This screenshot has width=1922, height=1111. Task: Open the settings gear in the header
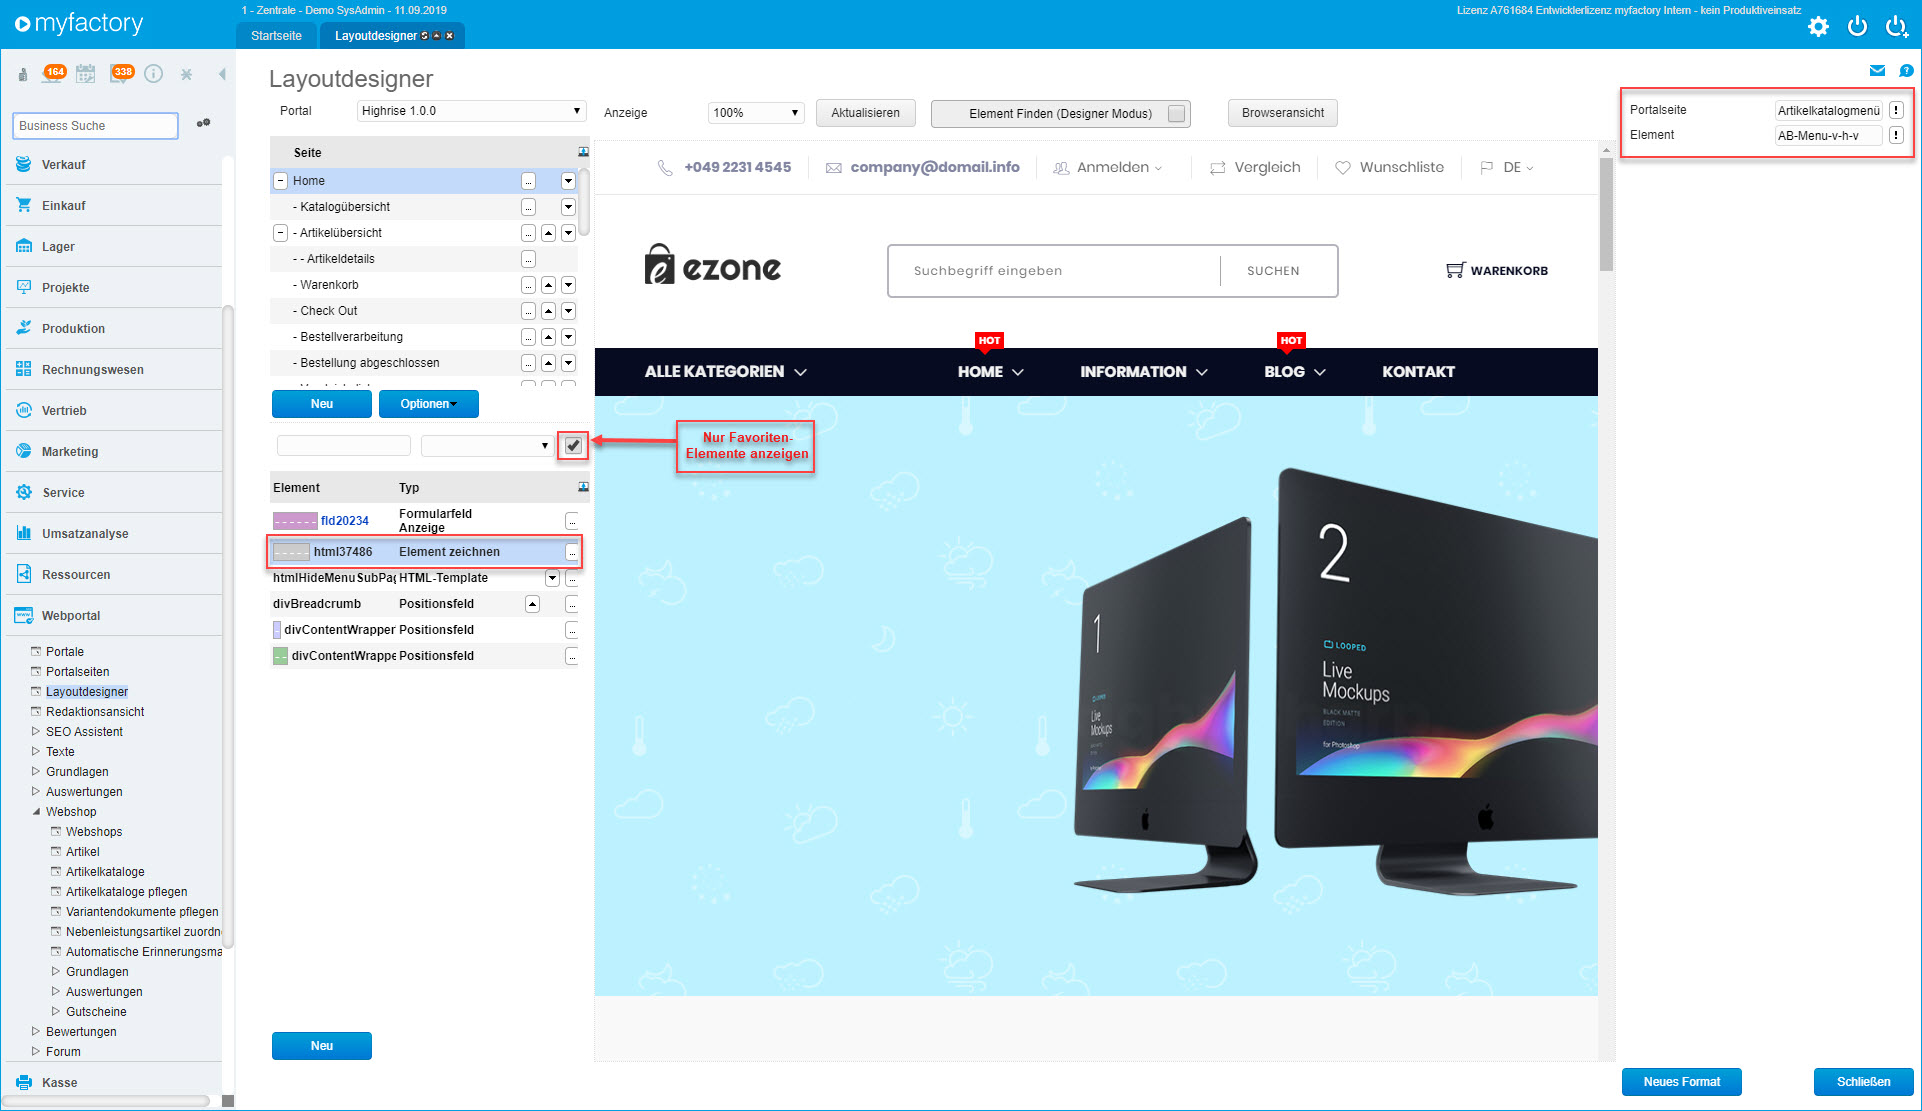coord(1818,26)
